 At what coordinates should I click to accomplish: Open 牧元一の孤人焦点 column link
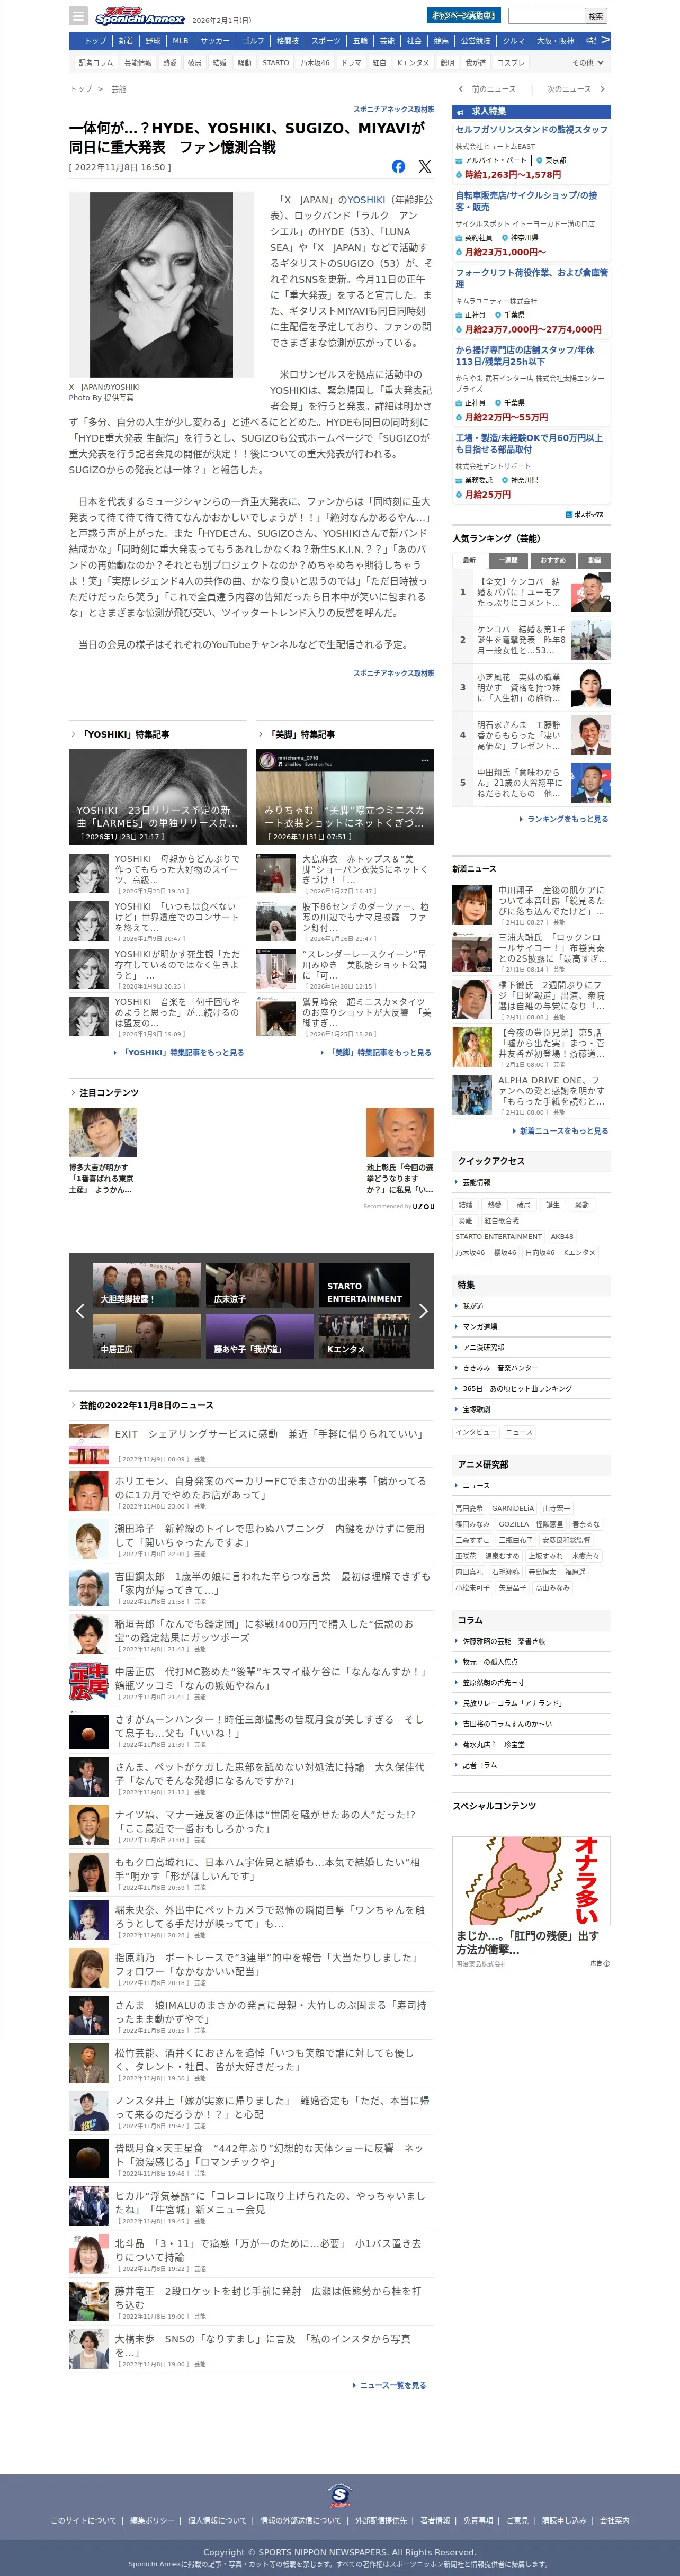click(490, 1662)
